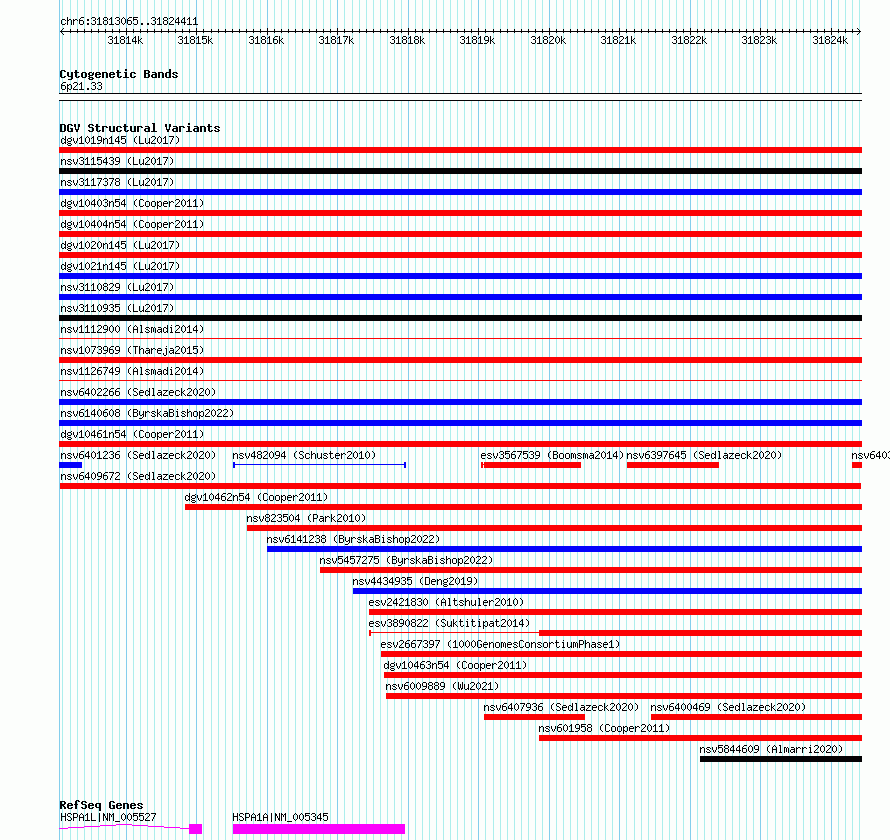This screenshot has height=840, width=890.
Task: Select the nsv3110935 (Lu2017) variant label
Action: click(x=117, y=308)
